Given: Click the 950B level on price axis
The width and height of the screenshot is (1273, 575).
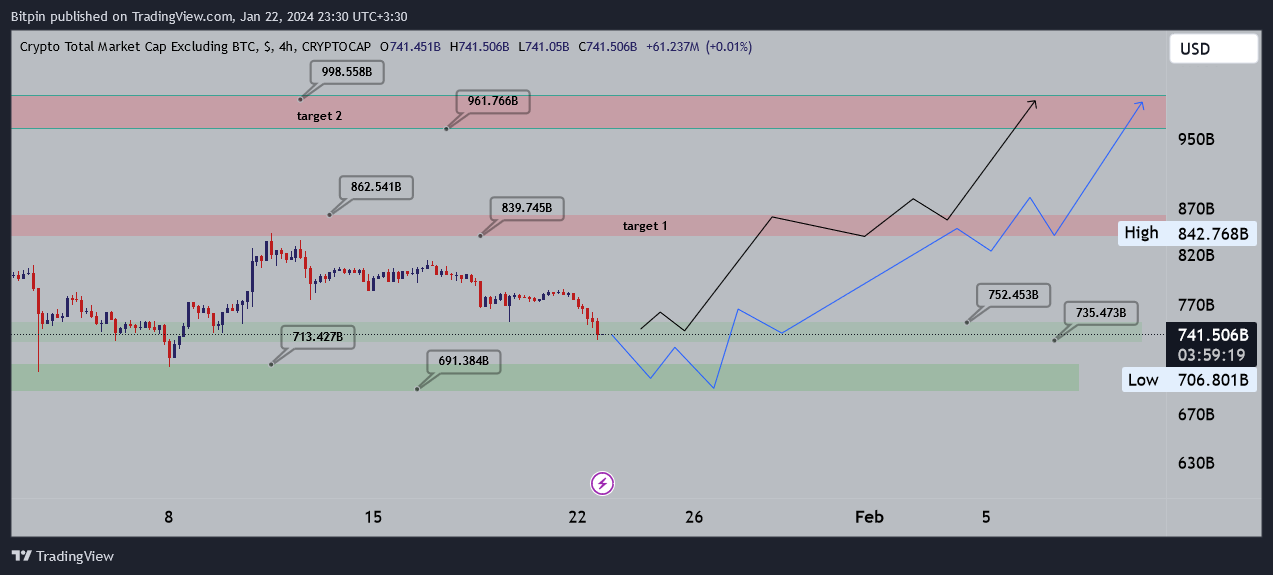Looking at the screenshot, I should coord(1196,138).
